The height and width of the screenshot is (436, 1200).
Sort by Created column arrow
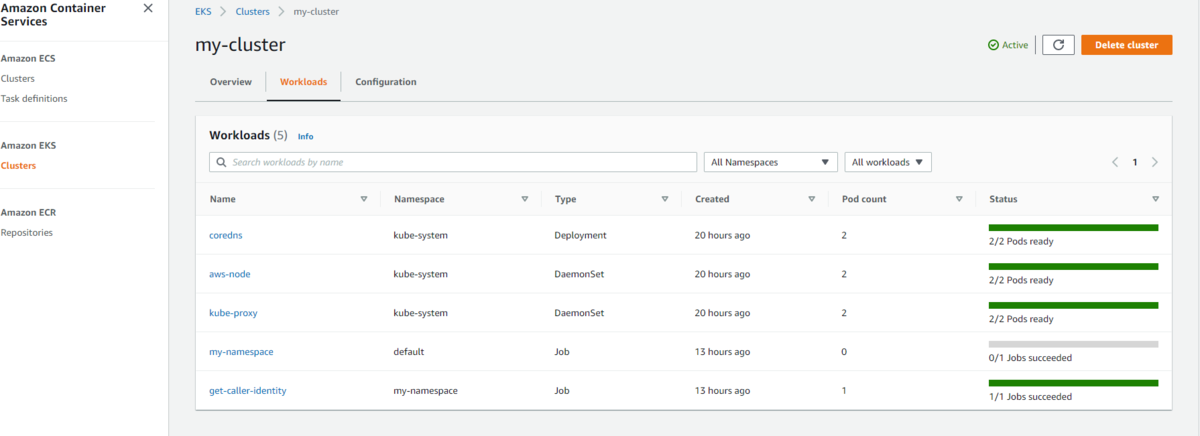812,199
